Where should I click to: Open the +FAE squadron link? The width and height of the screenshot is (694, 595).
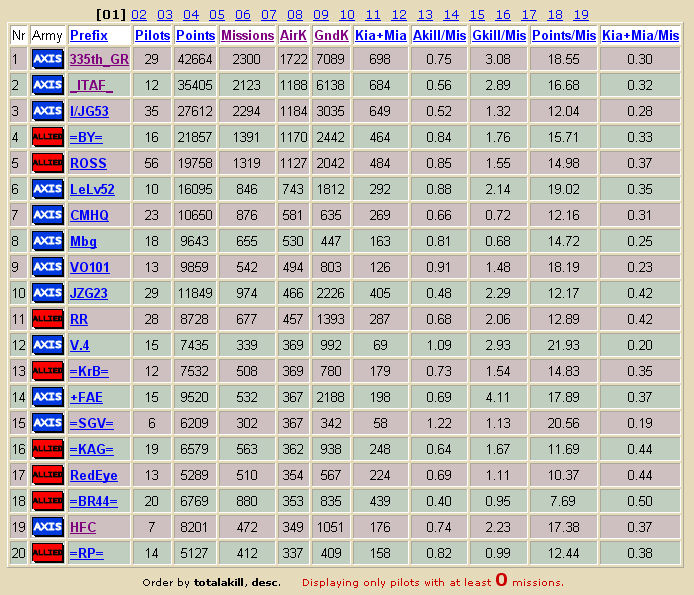coord(86,397)
